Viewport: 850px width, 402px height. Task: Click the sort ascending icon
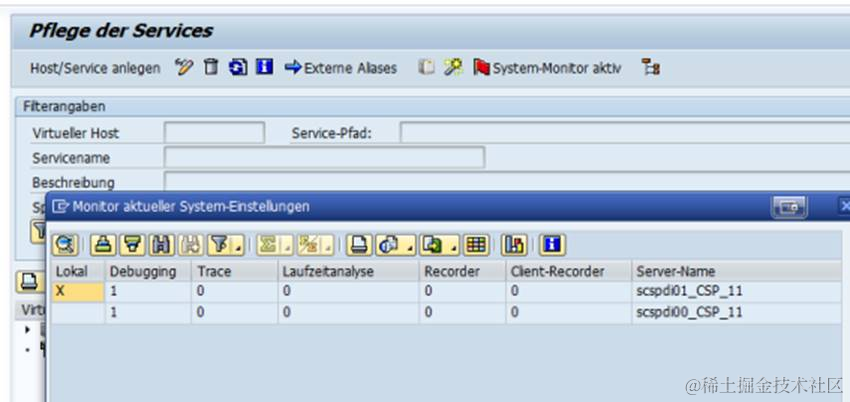click(103, 245)
